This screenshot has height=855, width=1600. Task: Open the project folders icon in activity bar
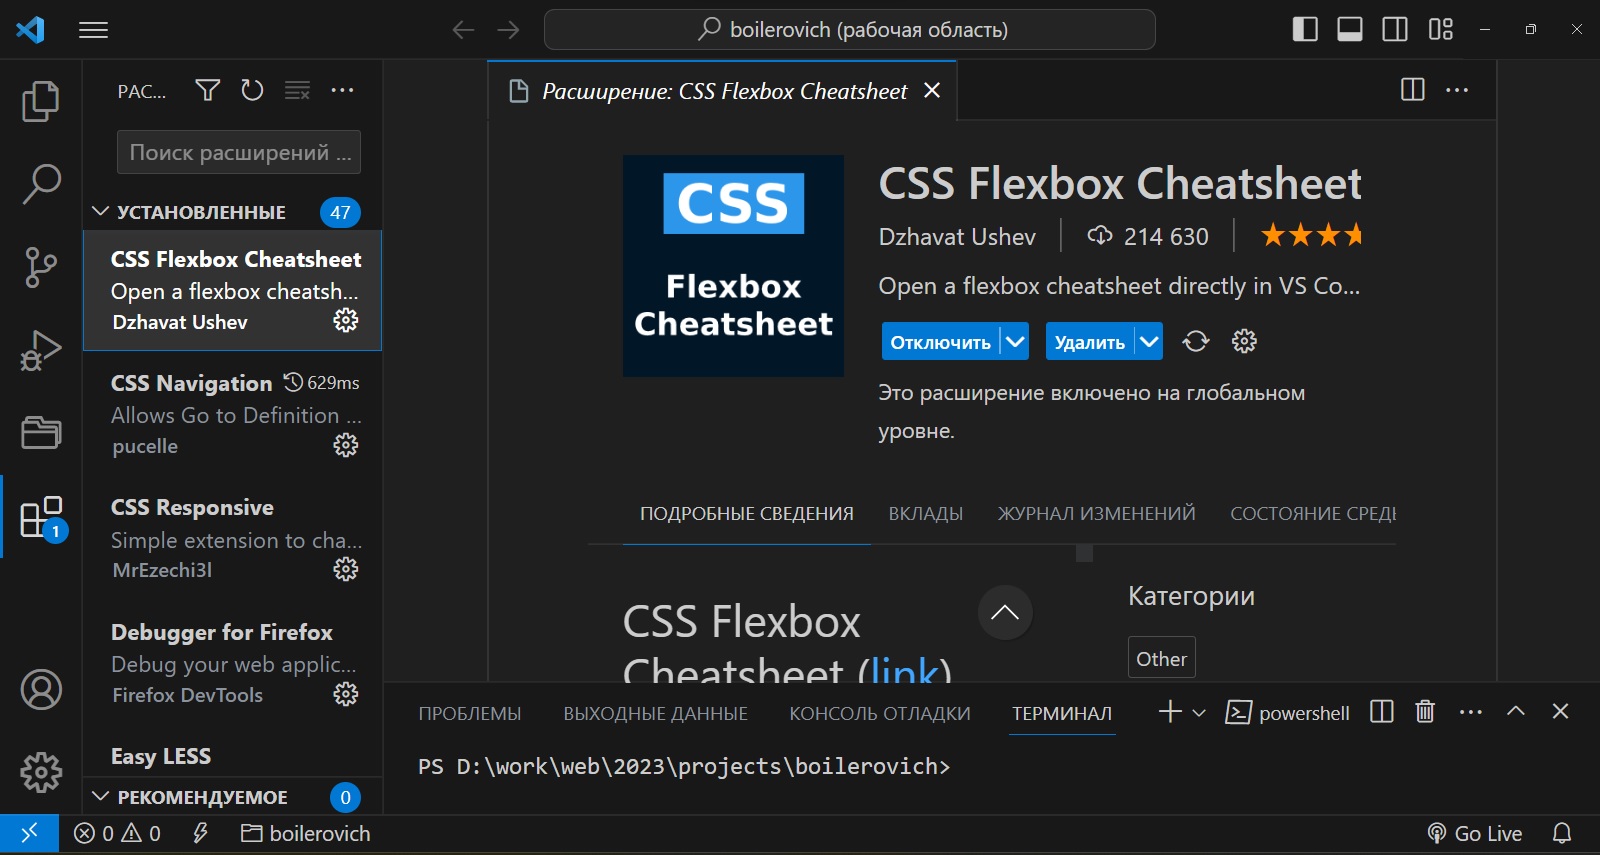pyautogui.click(x=41, y=433)
